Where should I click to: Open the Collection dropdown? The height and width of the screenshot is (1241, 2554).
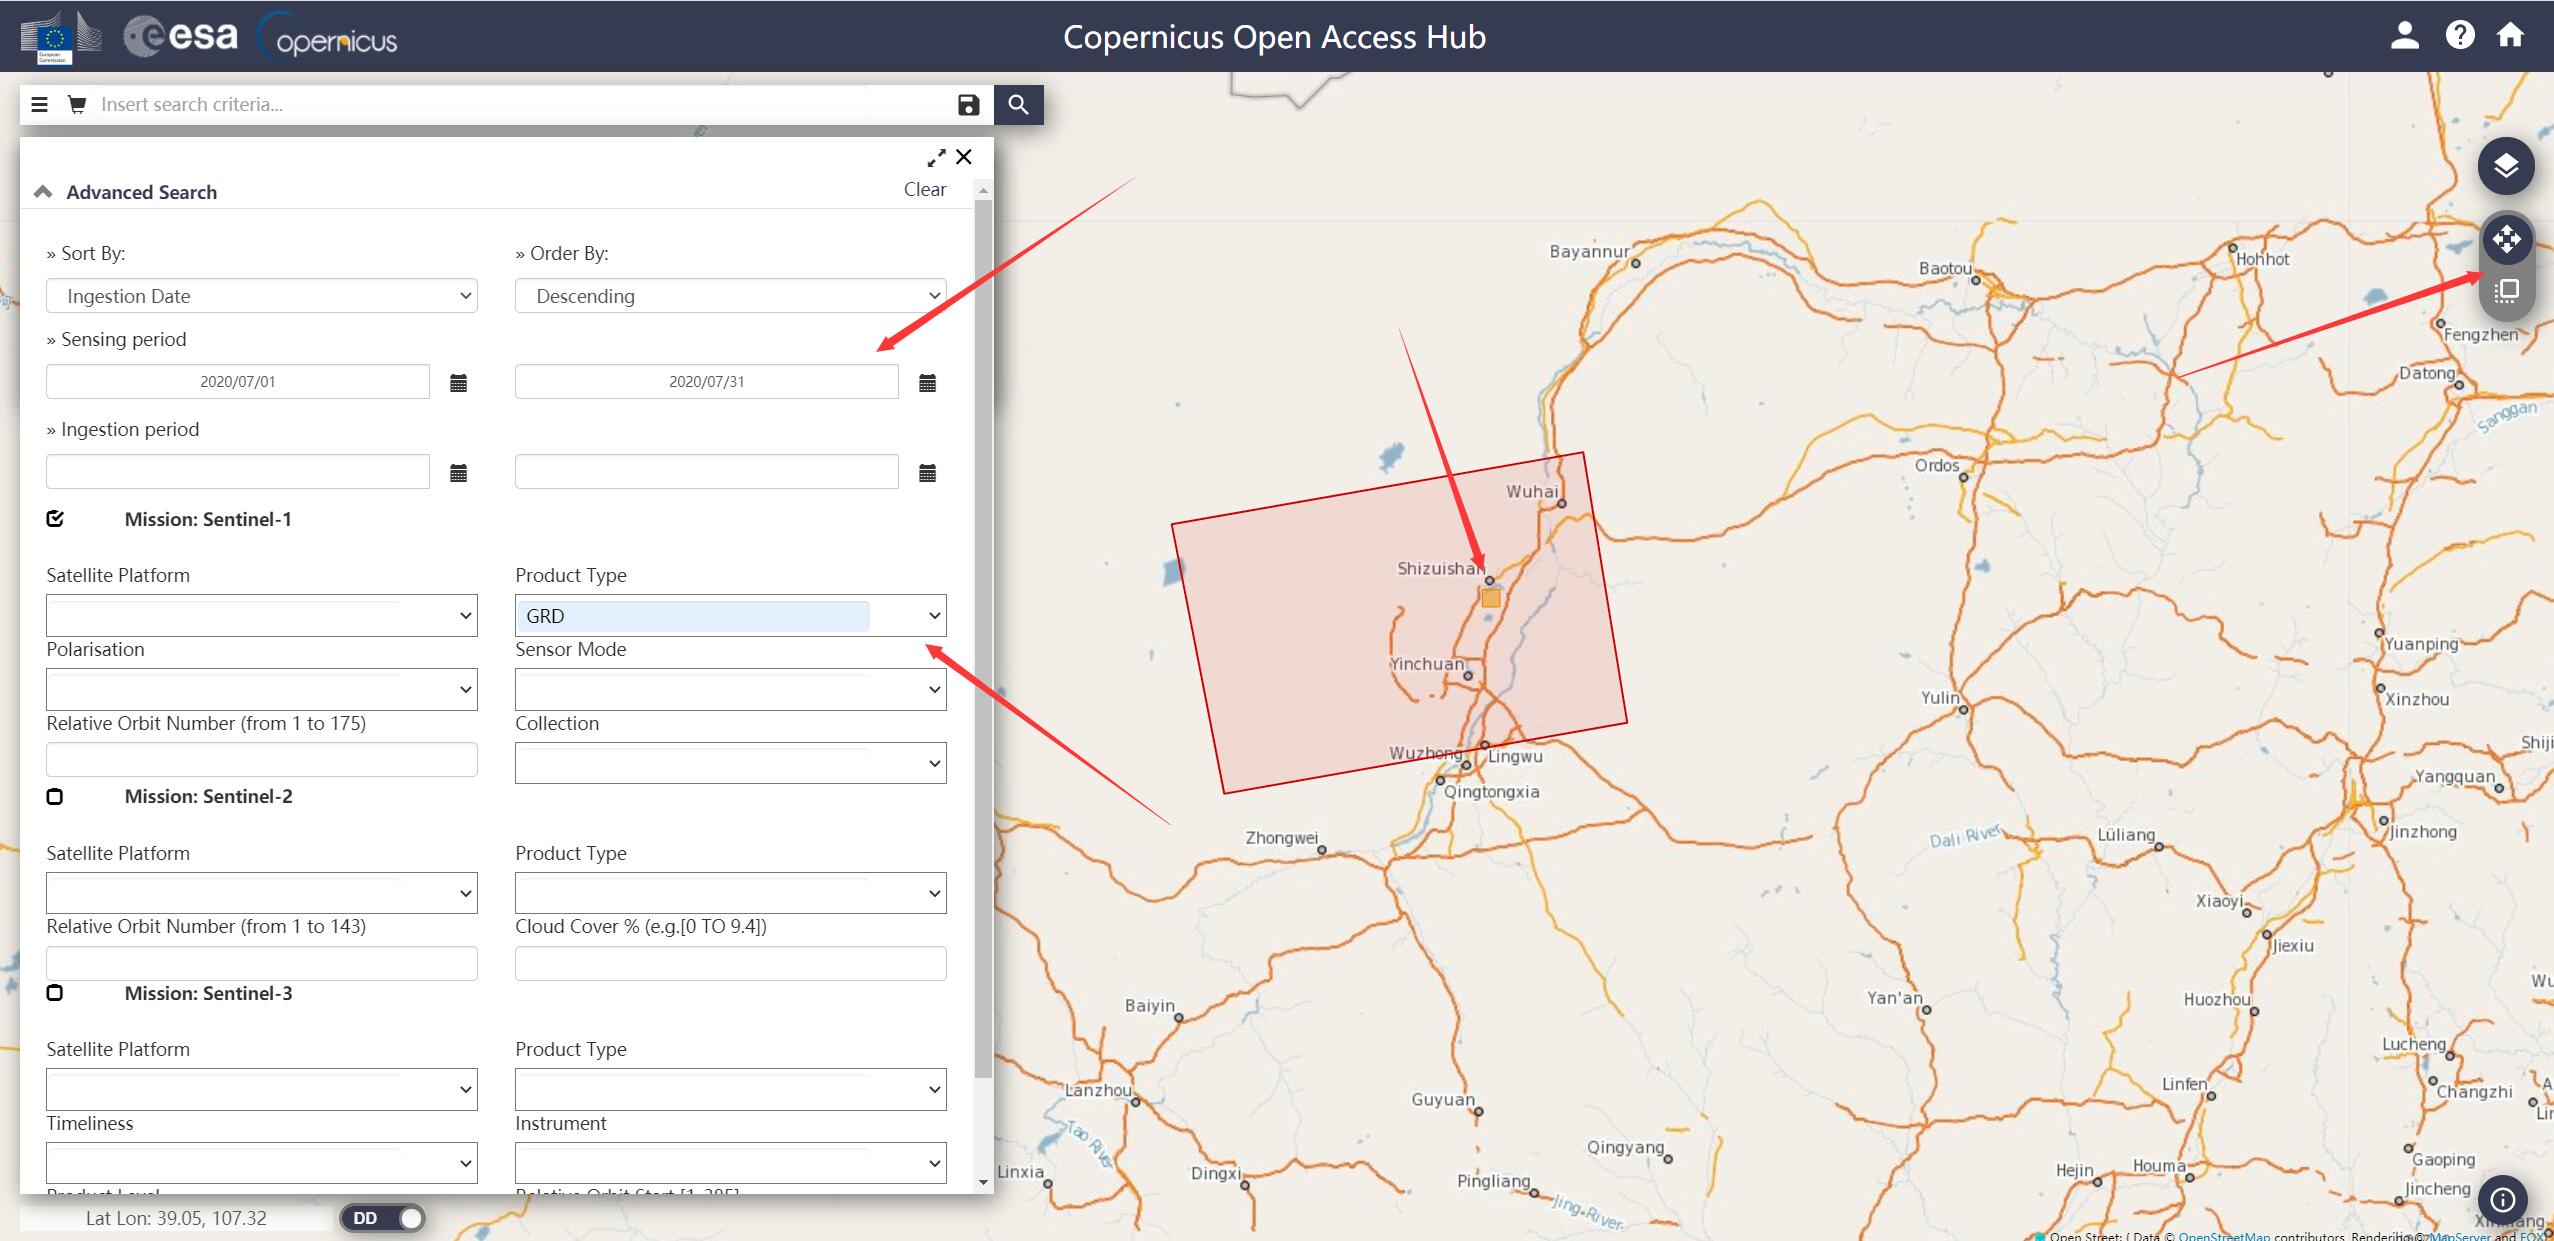coord(731,763)
